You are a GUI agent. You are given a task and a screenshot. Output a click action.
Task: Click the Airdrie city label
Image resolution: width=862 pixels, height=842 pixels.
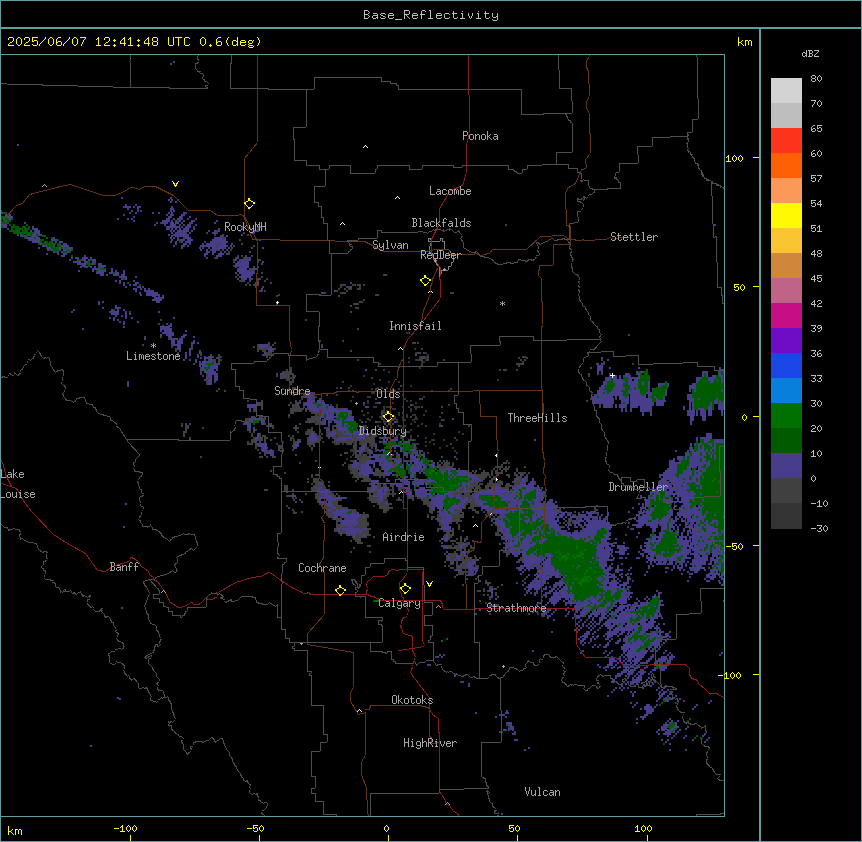tap(404, 537)
